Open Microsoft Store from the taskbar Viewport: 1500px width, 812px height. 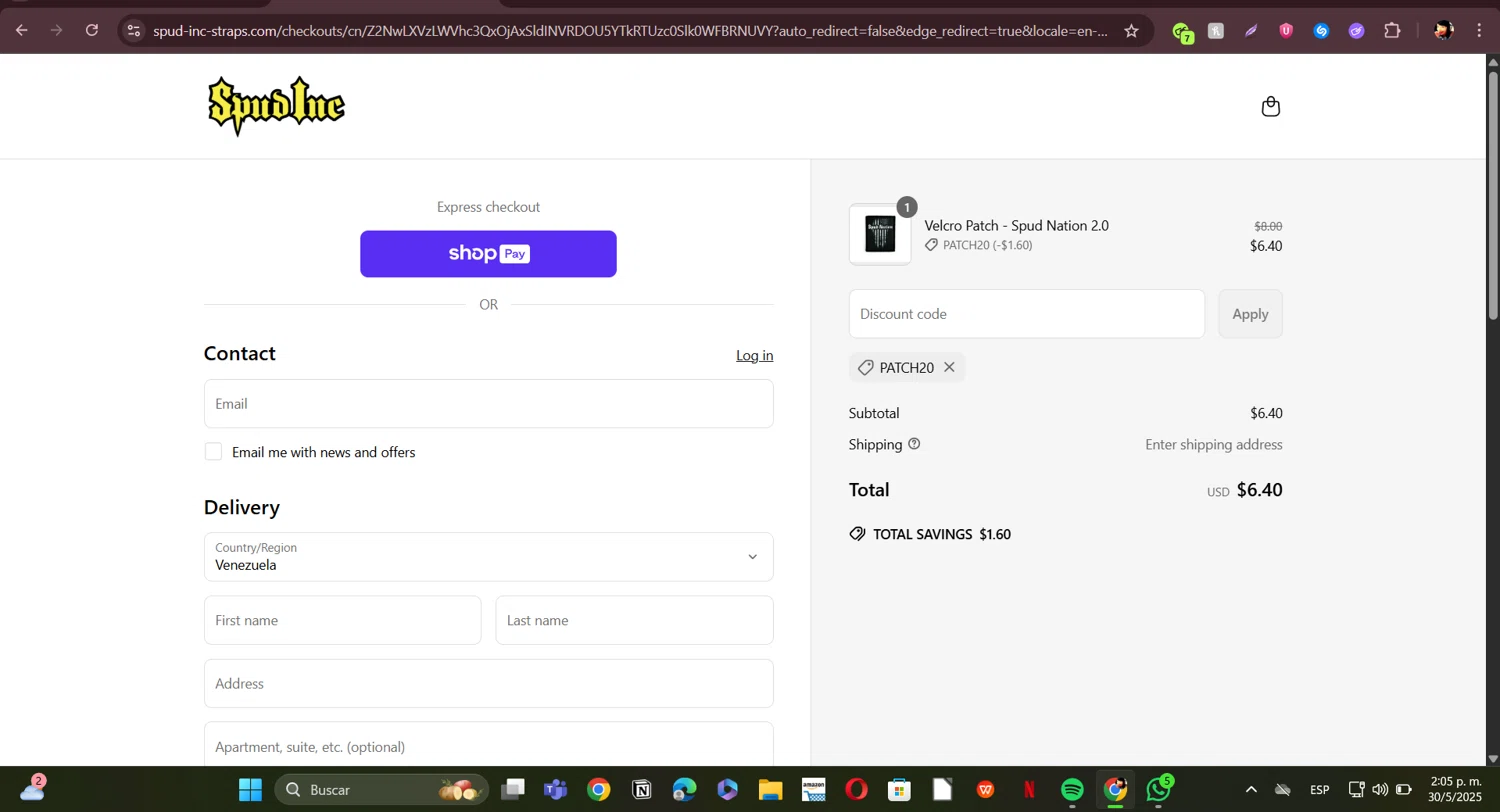click(899, 790)
